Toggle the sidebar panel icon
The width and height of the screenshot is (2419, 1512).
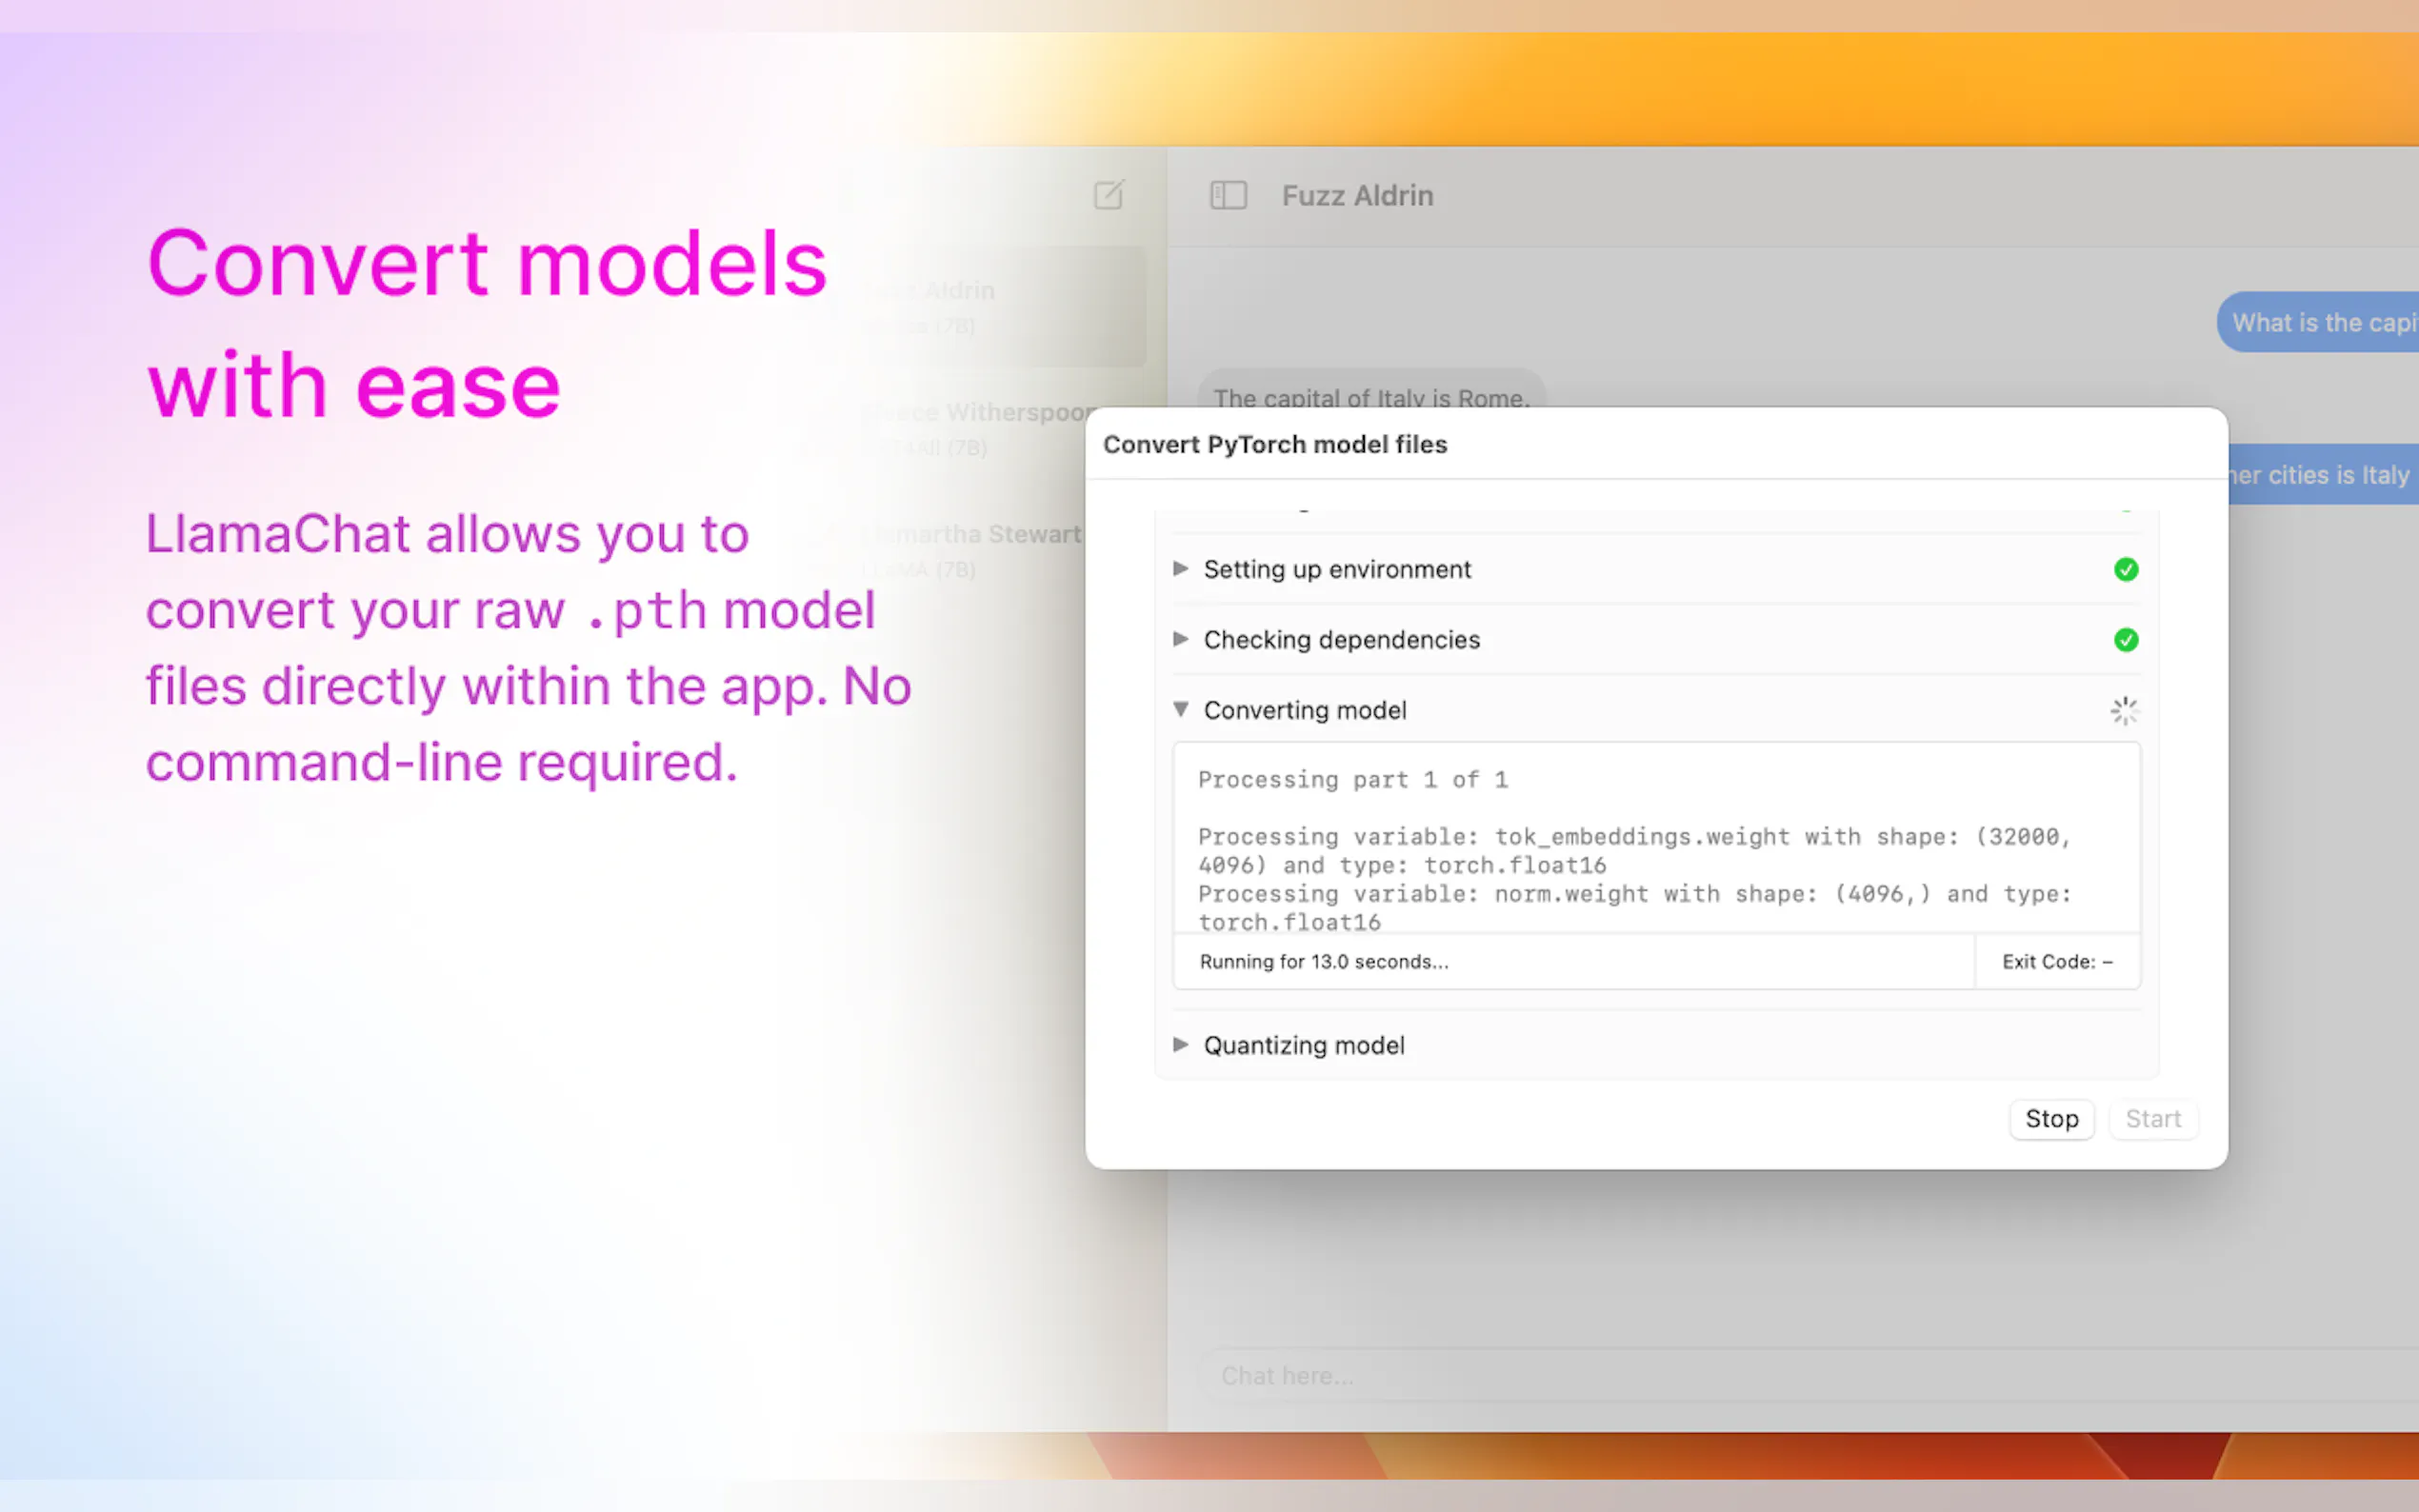(x=1228, y=195)
